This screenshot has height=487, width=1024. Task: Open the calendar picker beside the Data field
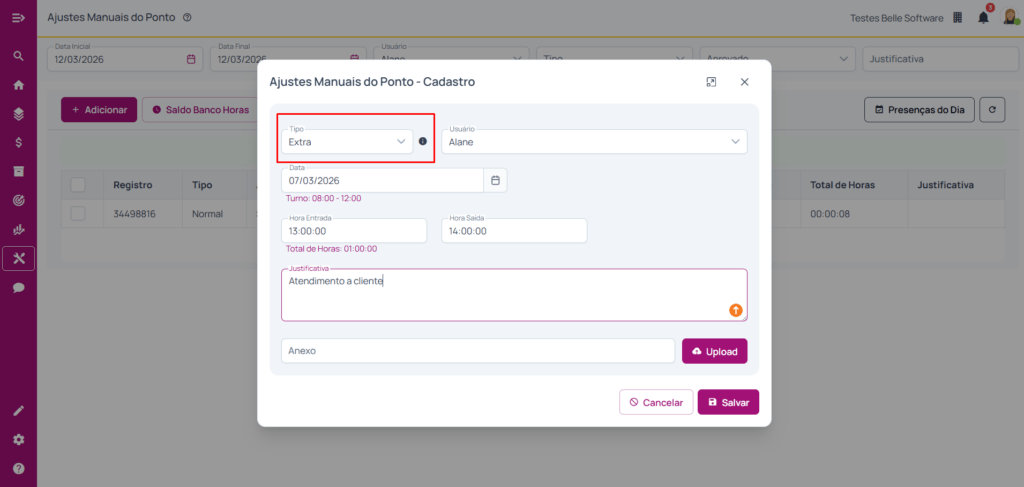pos(496,180)
